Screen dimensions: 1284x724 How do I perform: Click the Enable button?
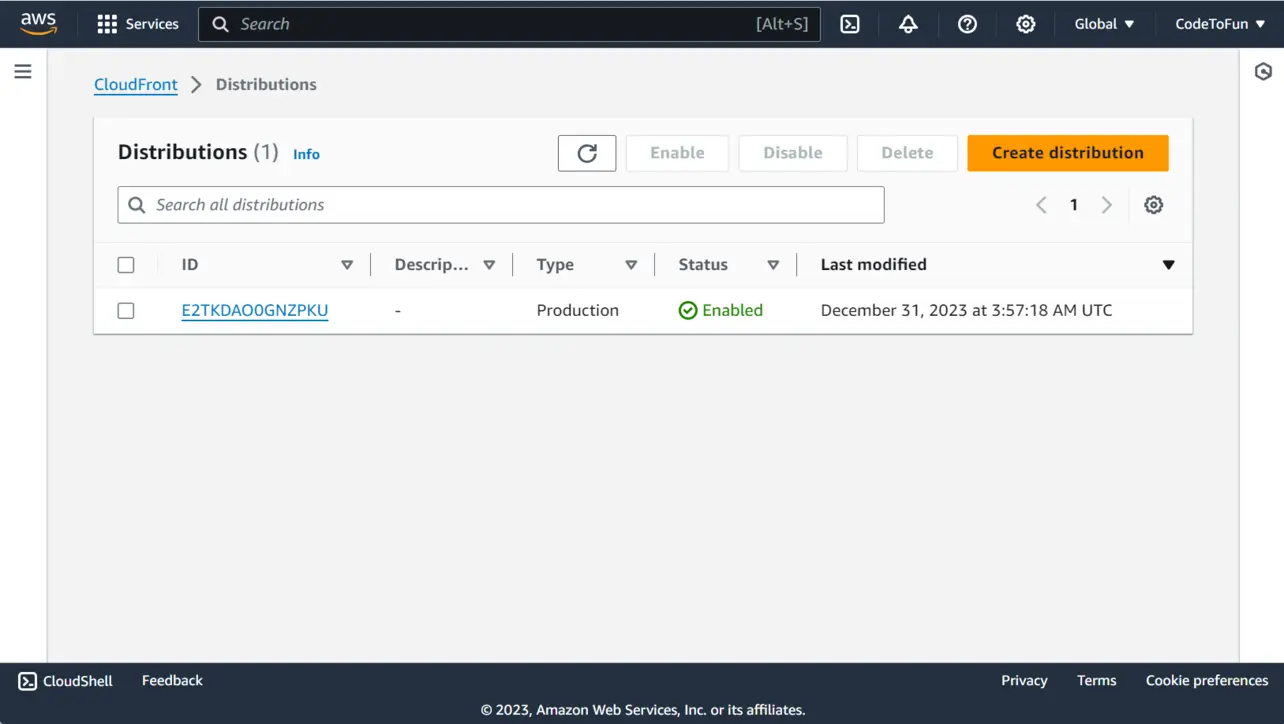[x=677, y=153]
